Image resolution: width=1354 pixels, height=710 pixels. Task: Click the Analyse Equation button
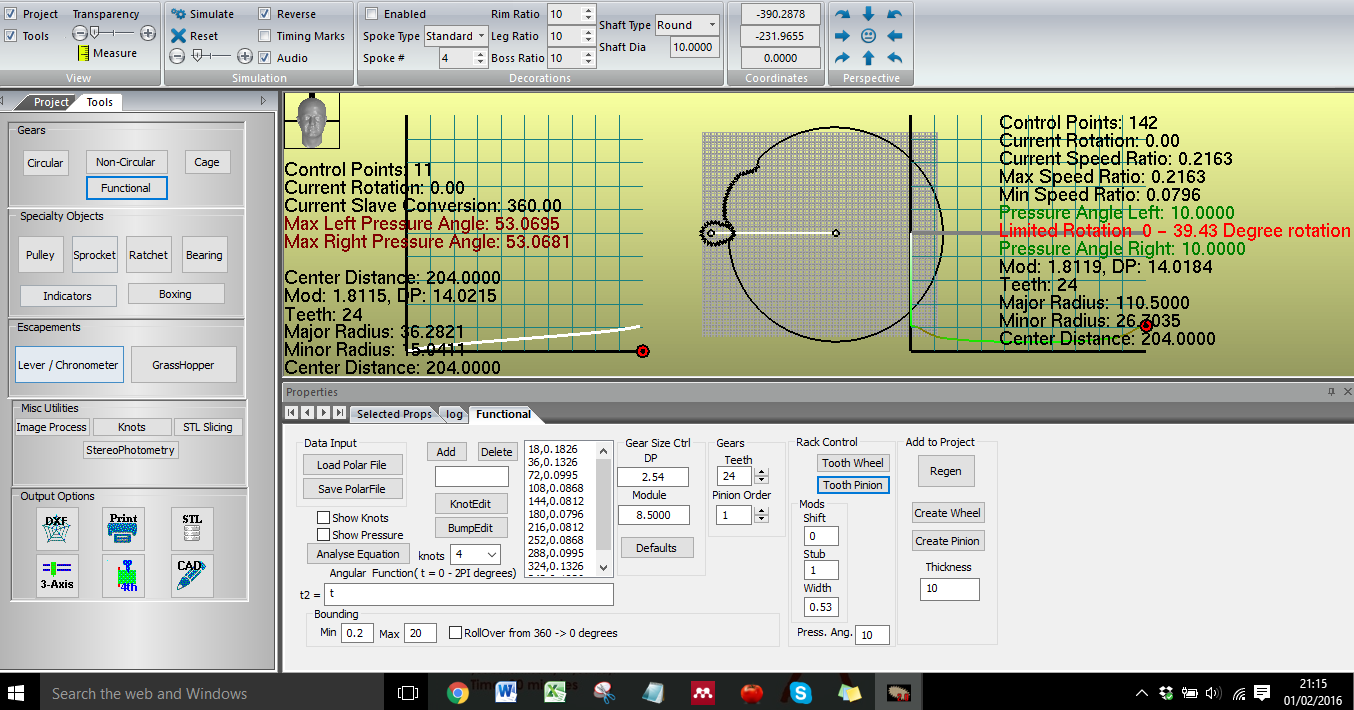[x=357, y=554]
